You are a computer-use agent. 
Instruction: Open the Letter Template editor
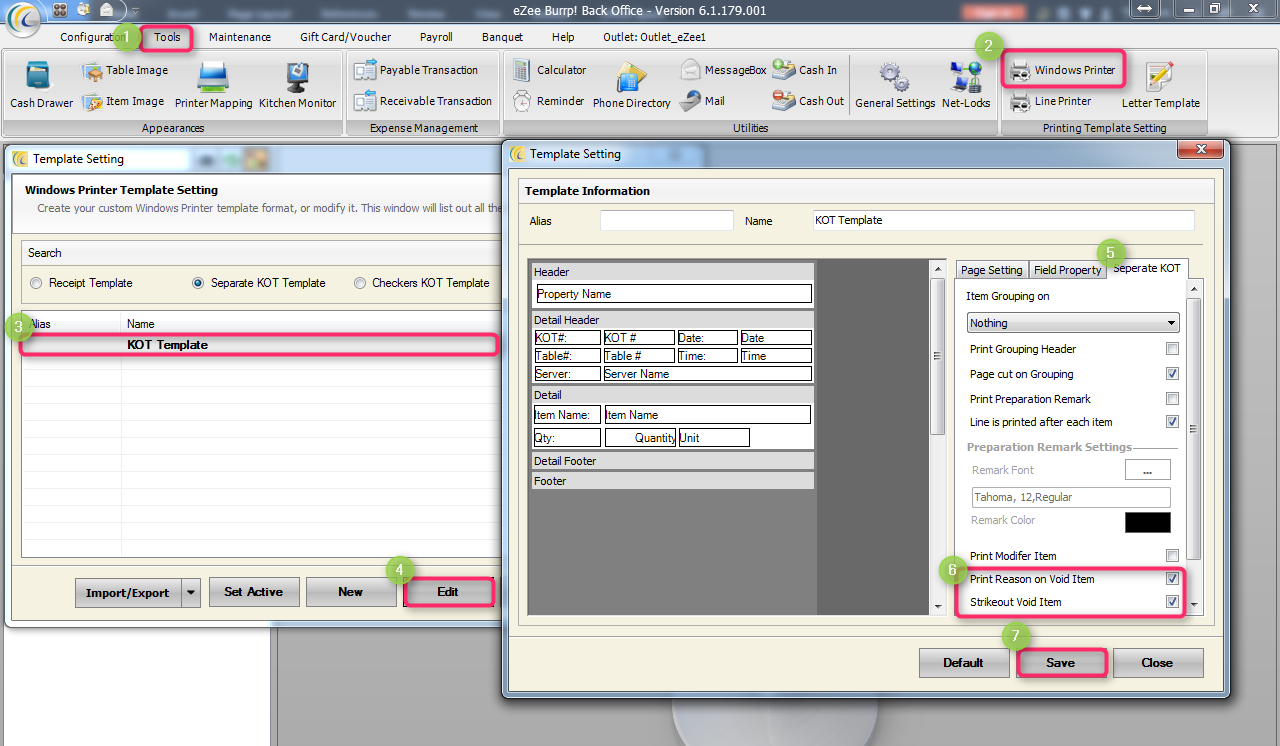pyautogui.click(x=1160, y=85)
